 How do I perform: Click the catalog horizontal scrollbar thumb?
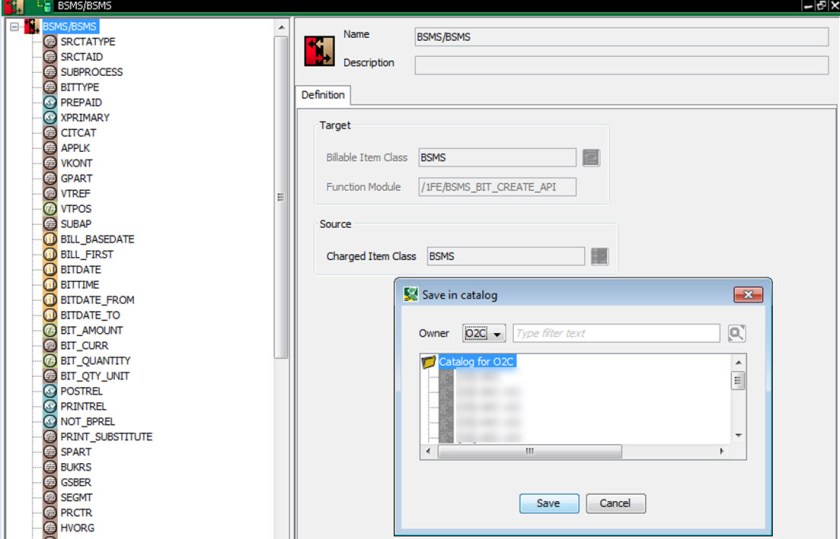click(x=530, y=451)
